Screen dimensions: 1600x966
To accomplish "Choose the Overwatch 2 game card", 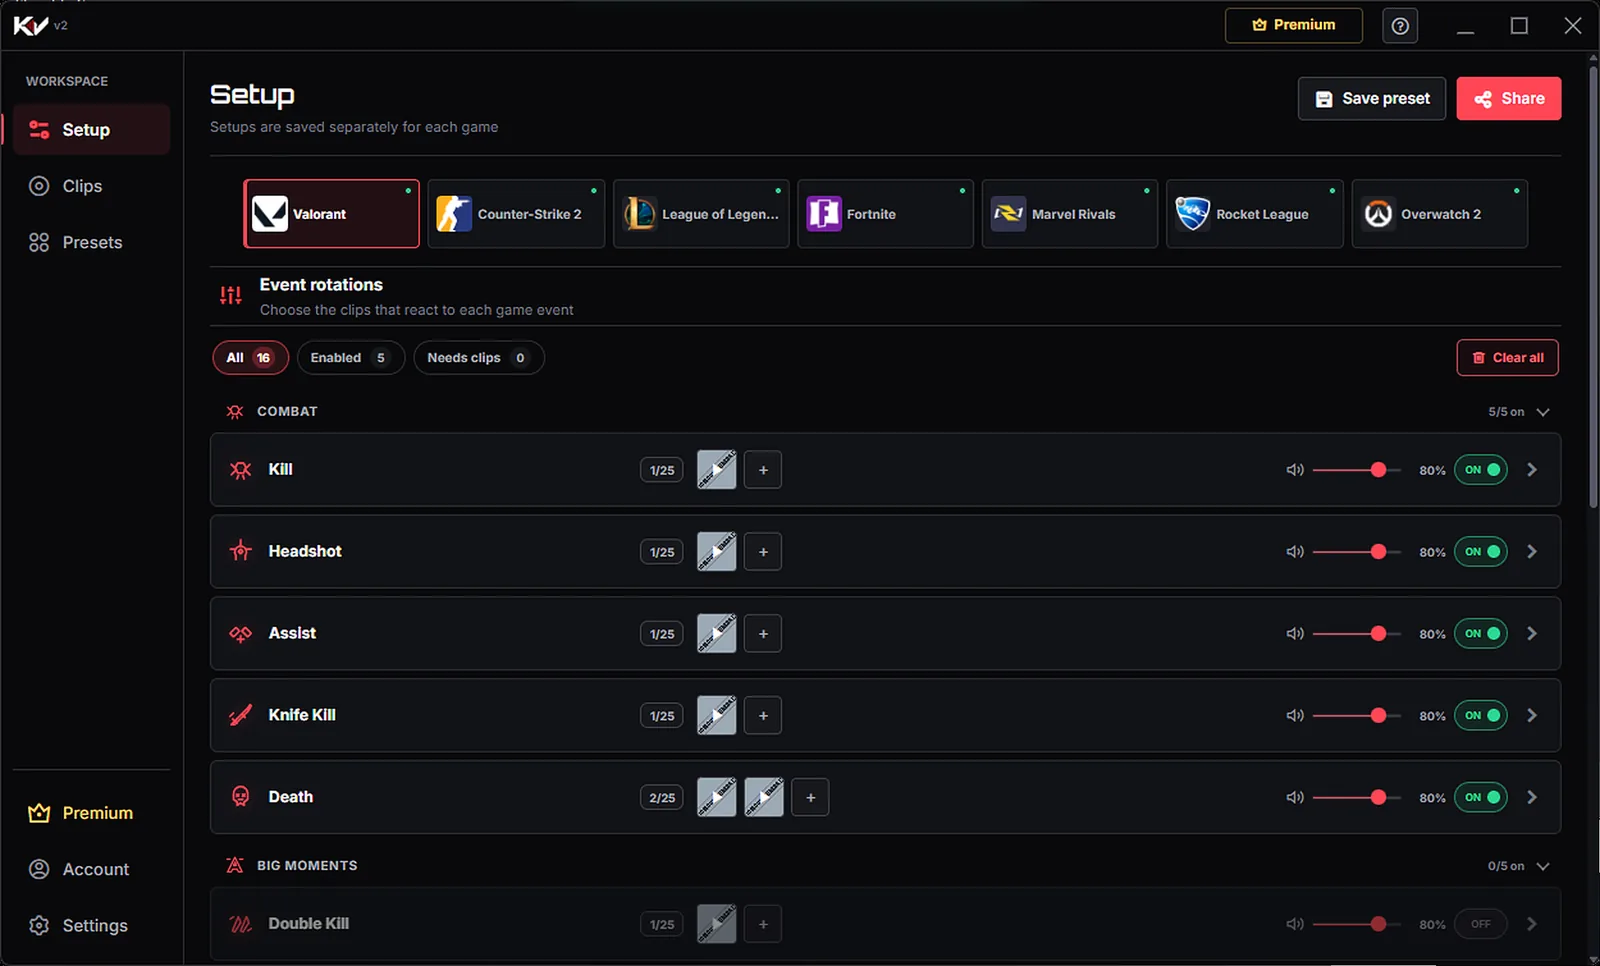I will click(x=1439, y=214).
